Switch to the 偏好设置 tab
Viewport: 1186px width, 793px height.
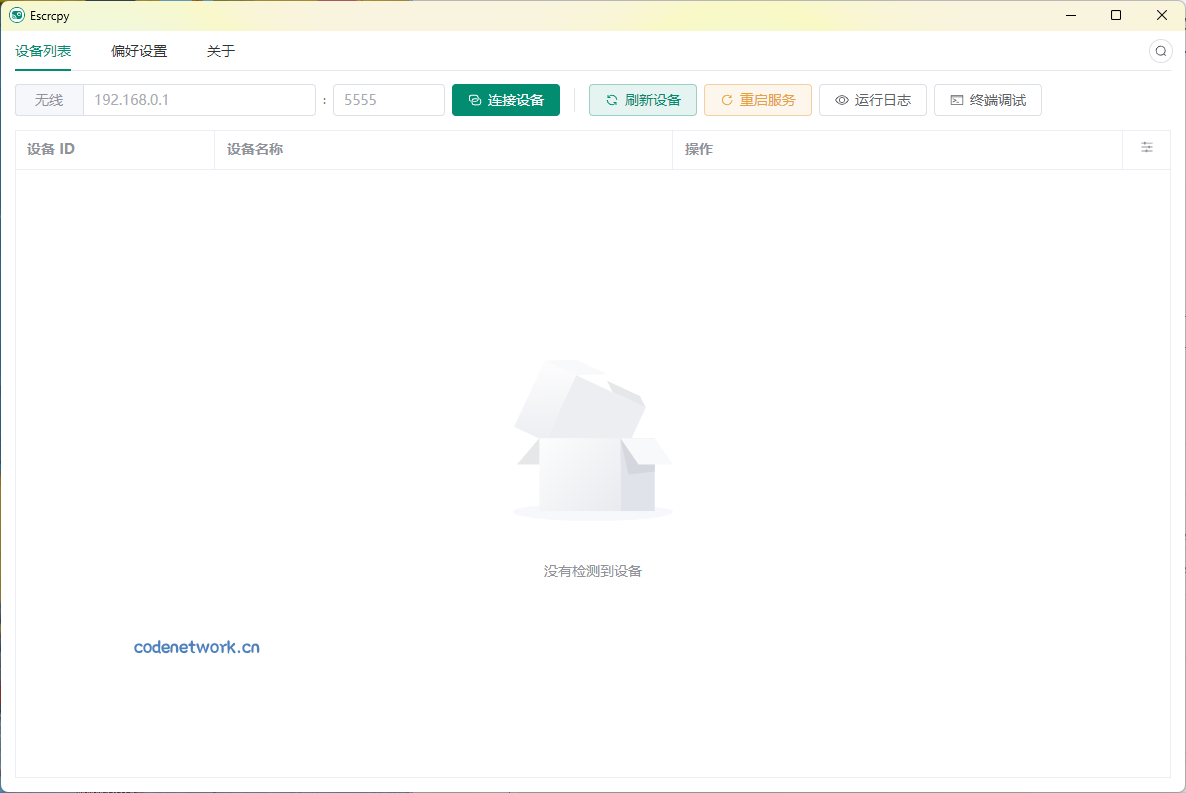click(138, 50)
